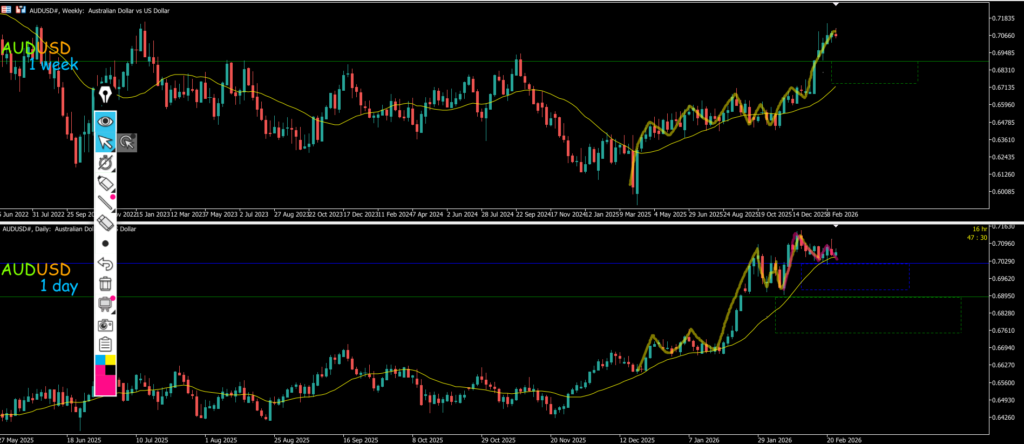1024x444 pixels.
Task: Click the black dot brush size
Action: (105, 243)
